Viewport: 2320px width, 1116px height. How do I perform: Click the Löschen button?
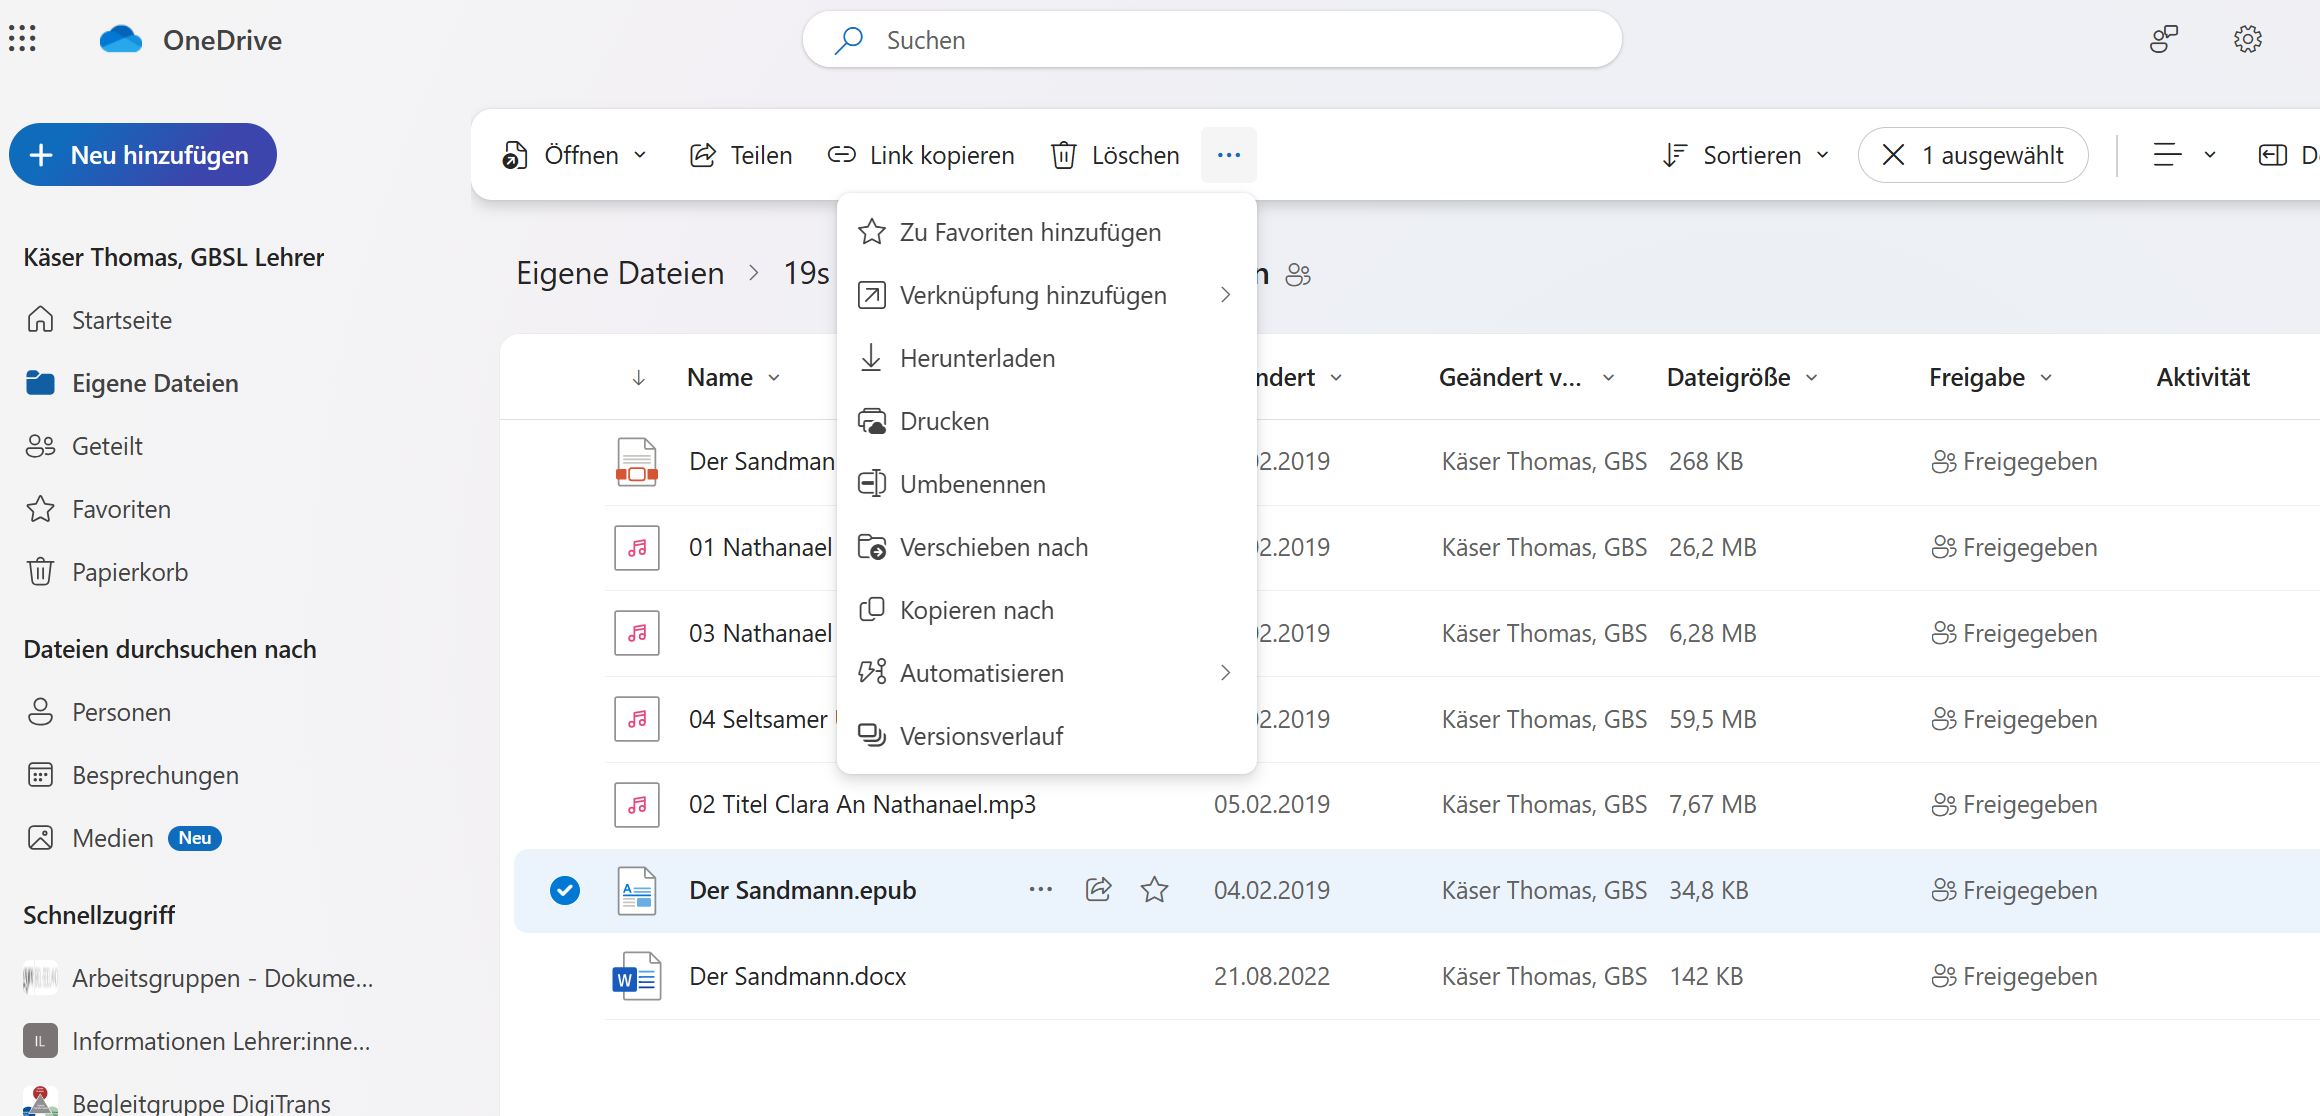click(1115, 155)
